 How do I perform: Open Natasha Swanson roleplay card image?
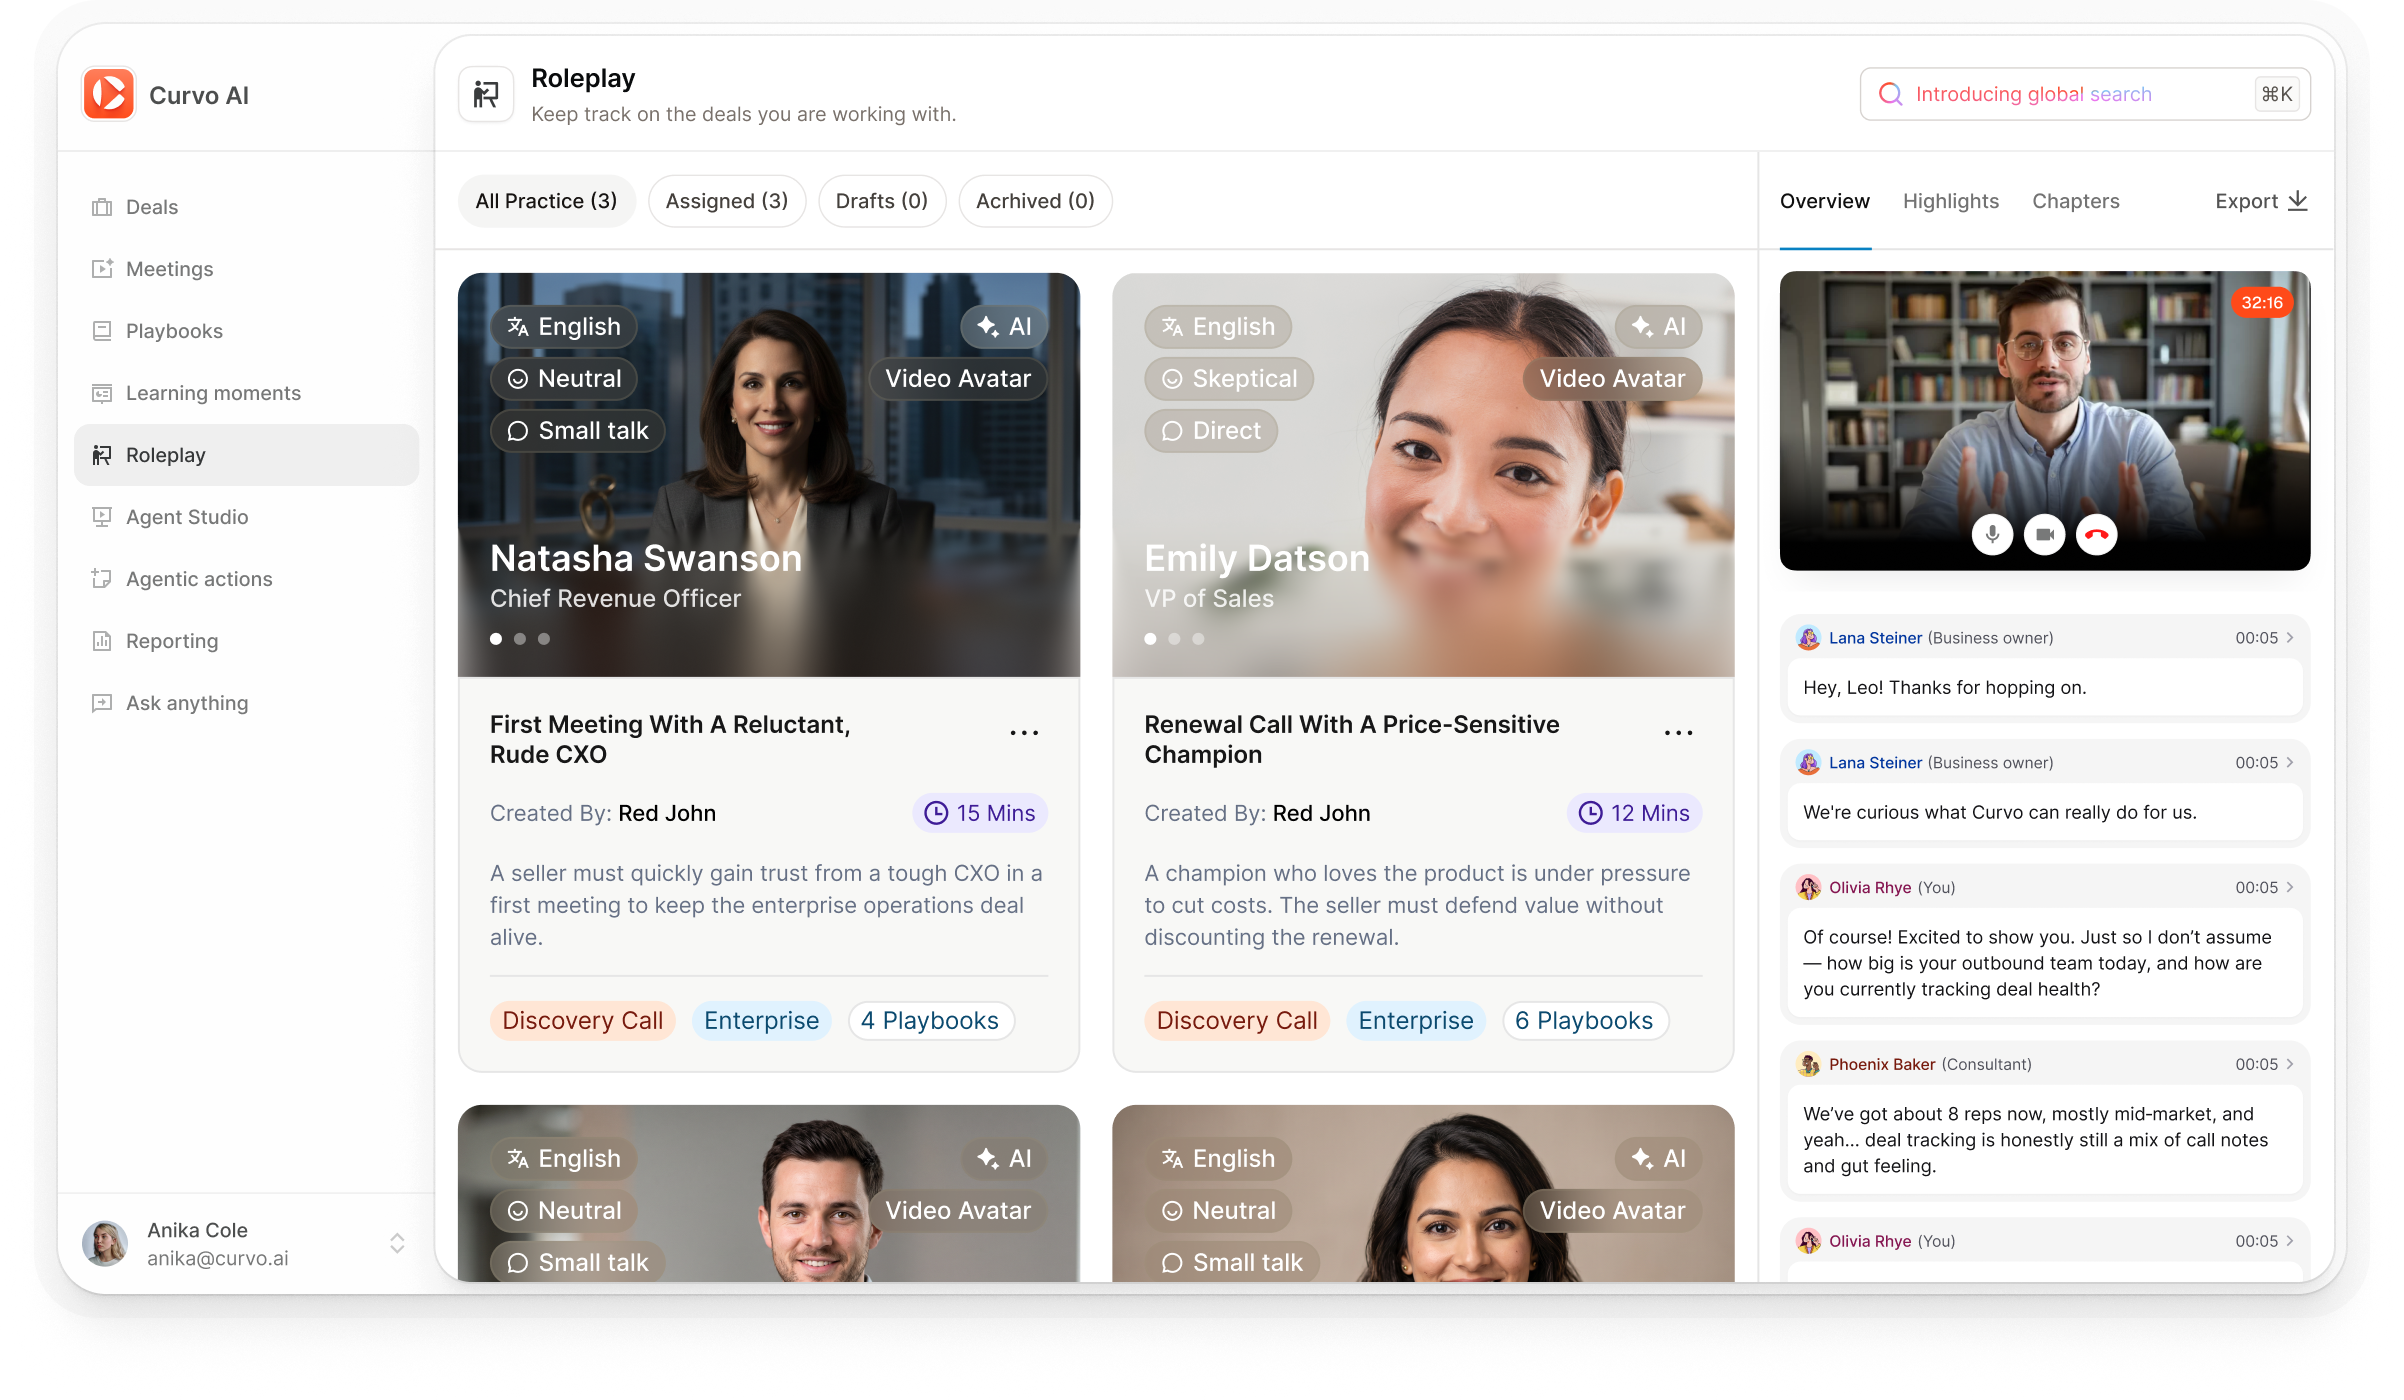pyautogui.click(x=769, y=475)
